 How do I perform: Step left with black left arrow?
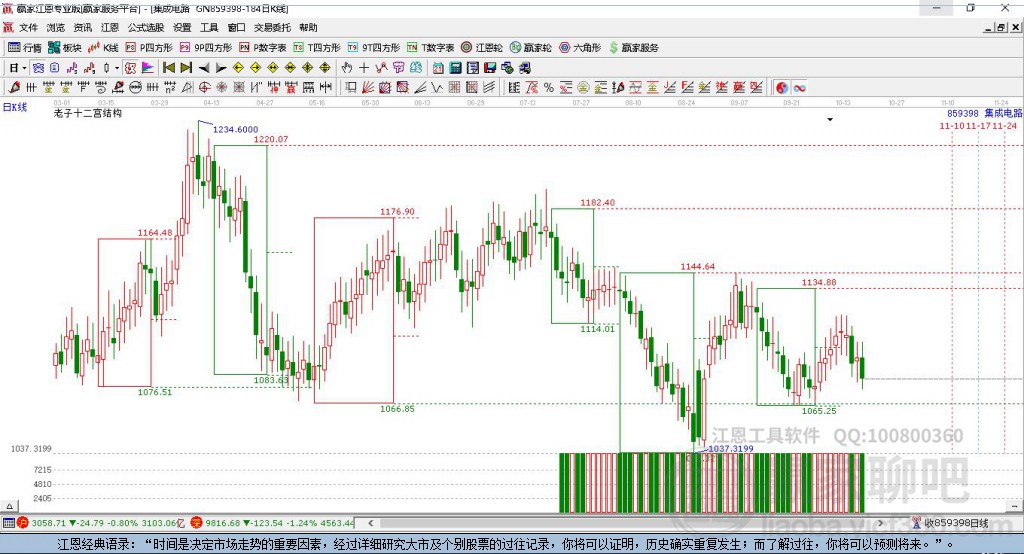(204, 68)
